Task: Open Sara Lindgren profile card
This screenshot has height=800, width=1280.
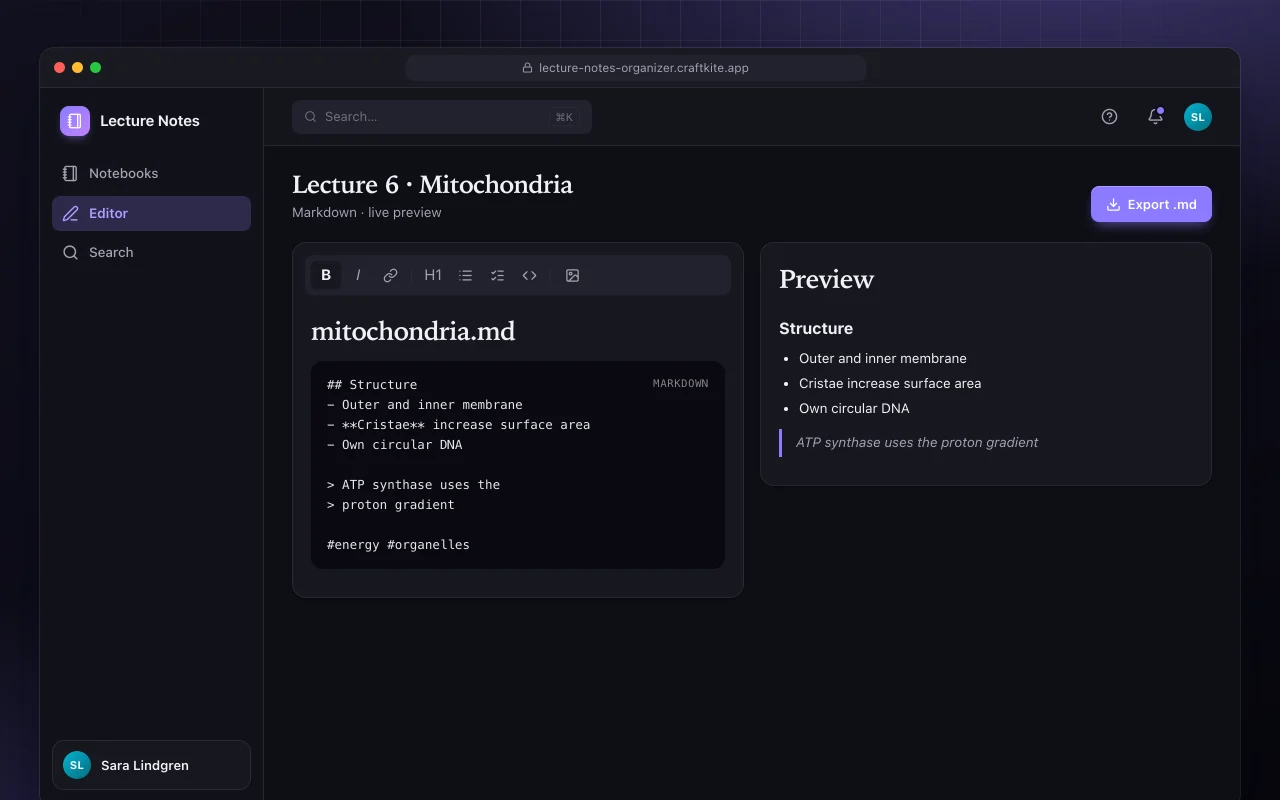Action: click(151, 765)
